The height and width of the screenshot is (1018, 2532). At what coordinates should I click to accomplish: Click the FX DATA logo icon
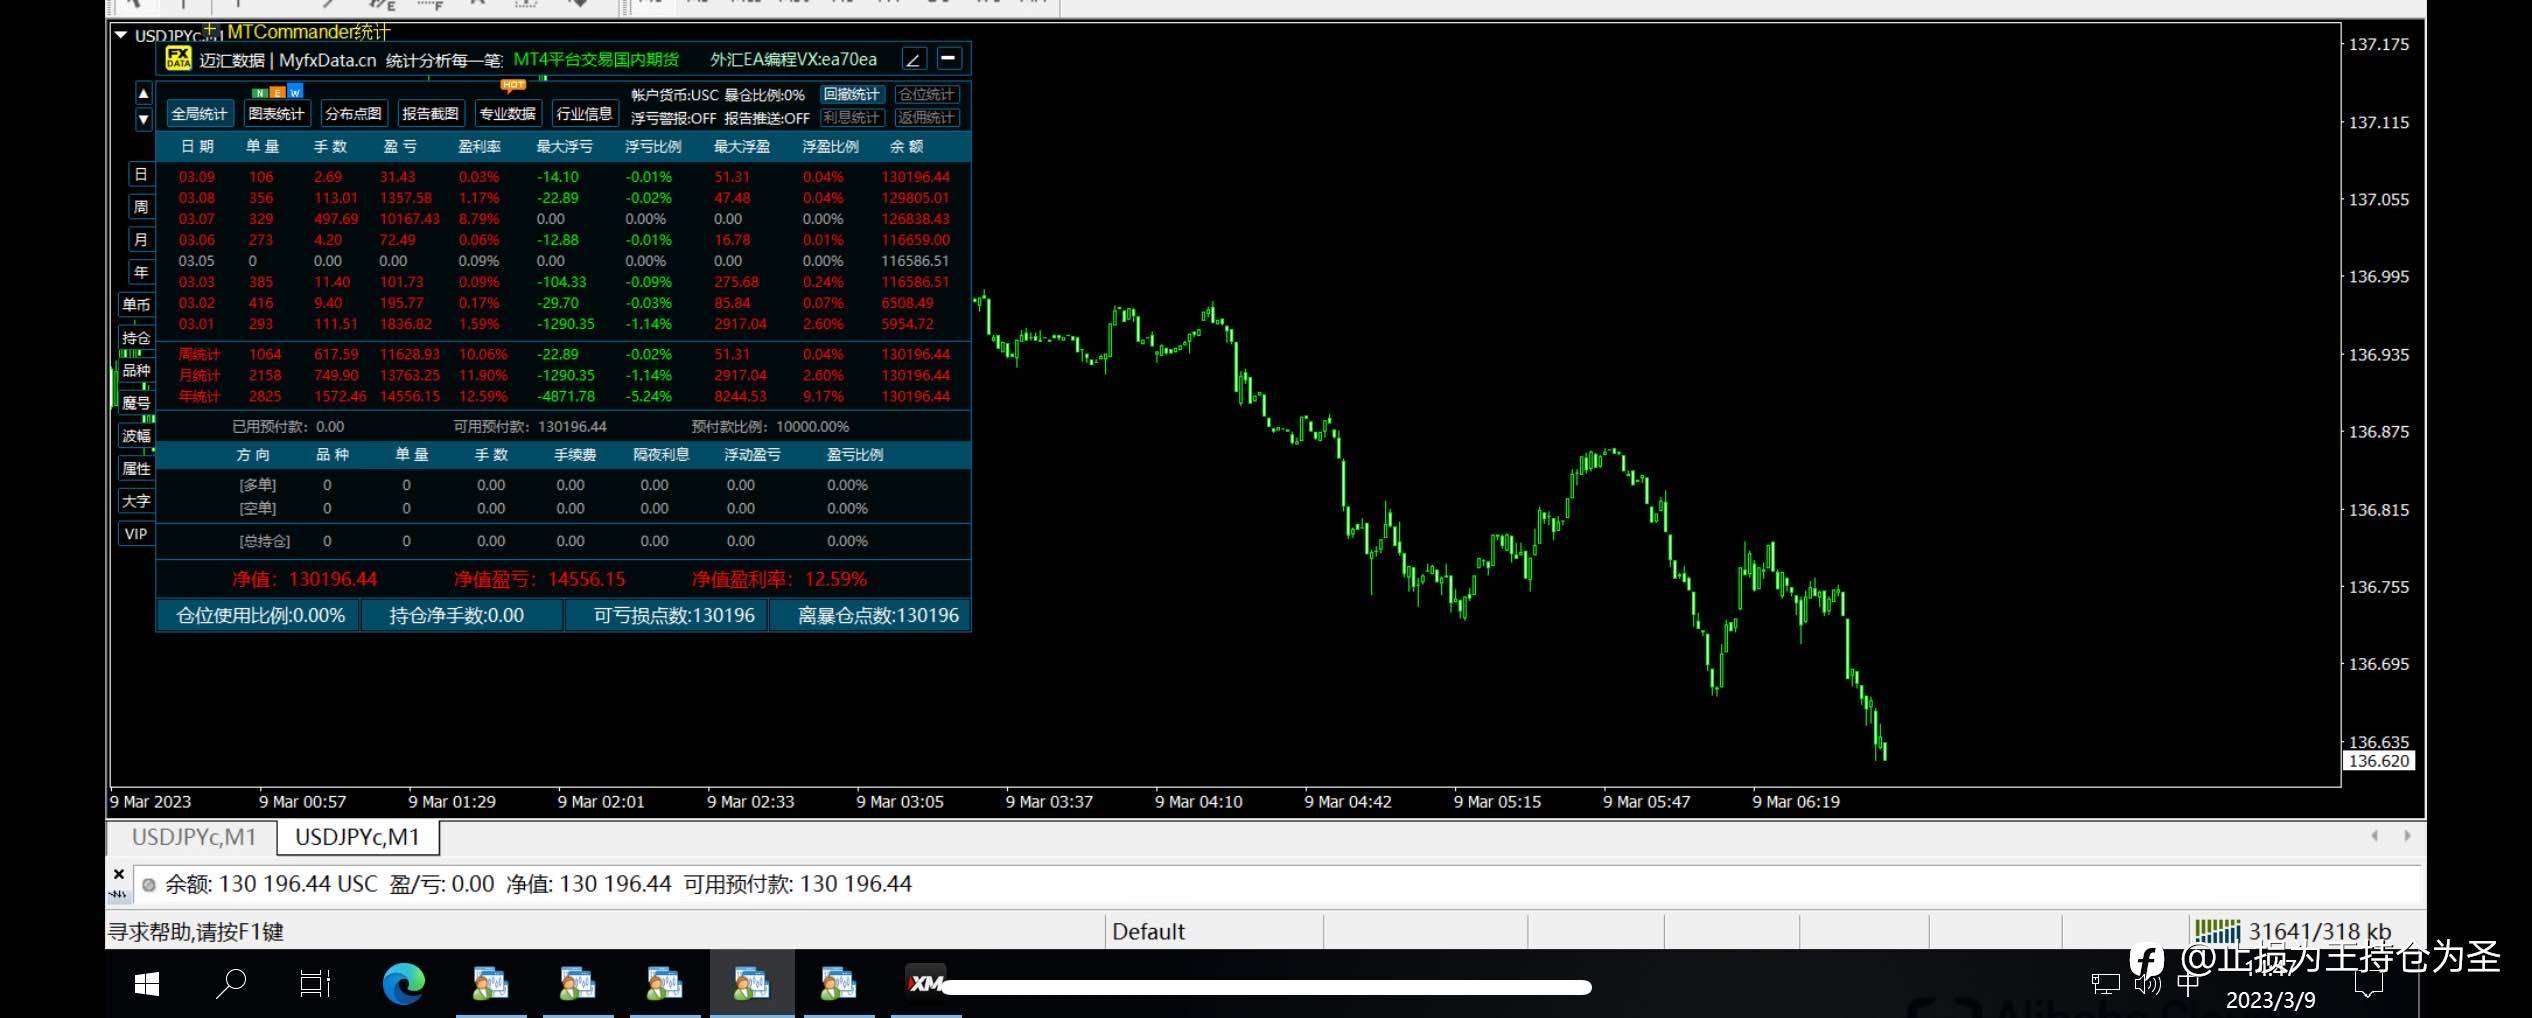(178, 58)
